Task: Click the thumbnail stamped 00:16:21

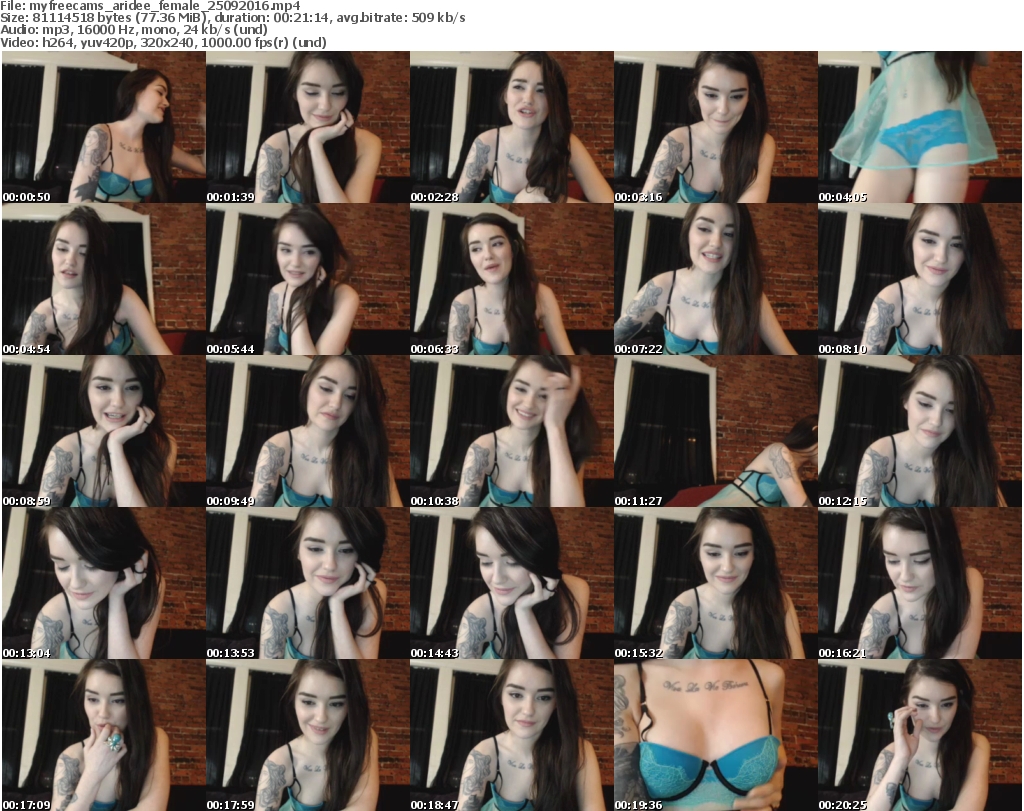Action: pos(920,583)
